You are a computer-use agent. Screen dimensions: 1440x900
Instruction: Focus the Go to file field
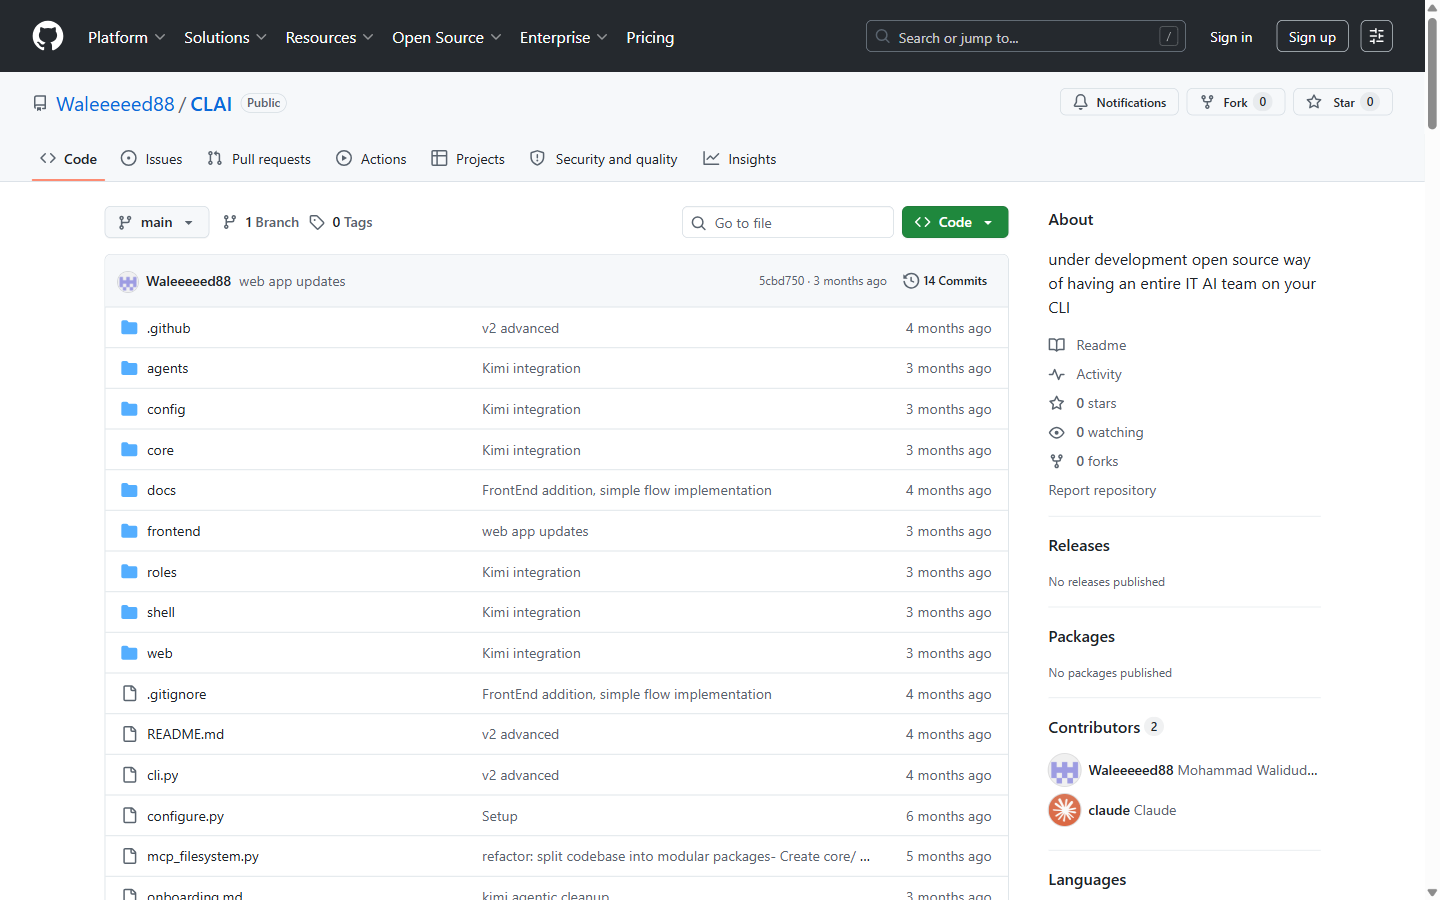(x=788, y=222)
